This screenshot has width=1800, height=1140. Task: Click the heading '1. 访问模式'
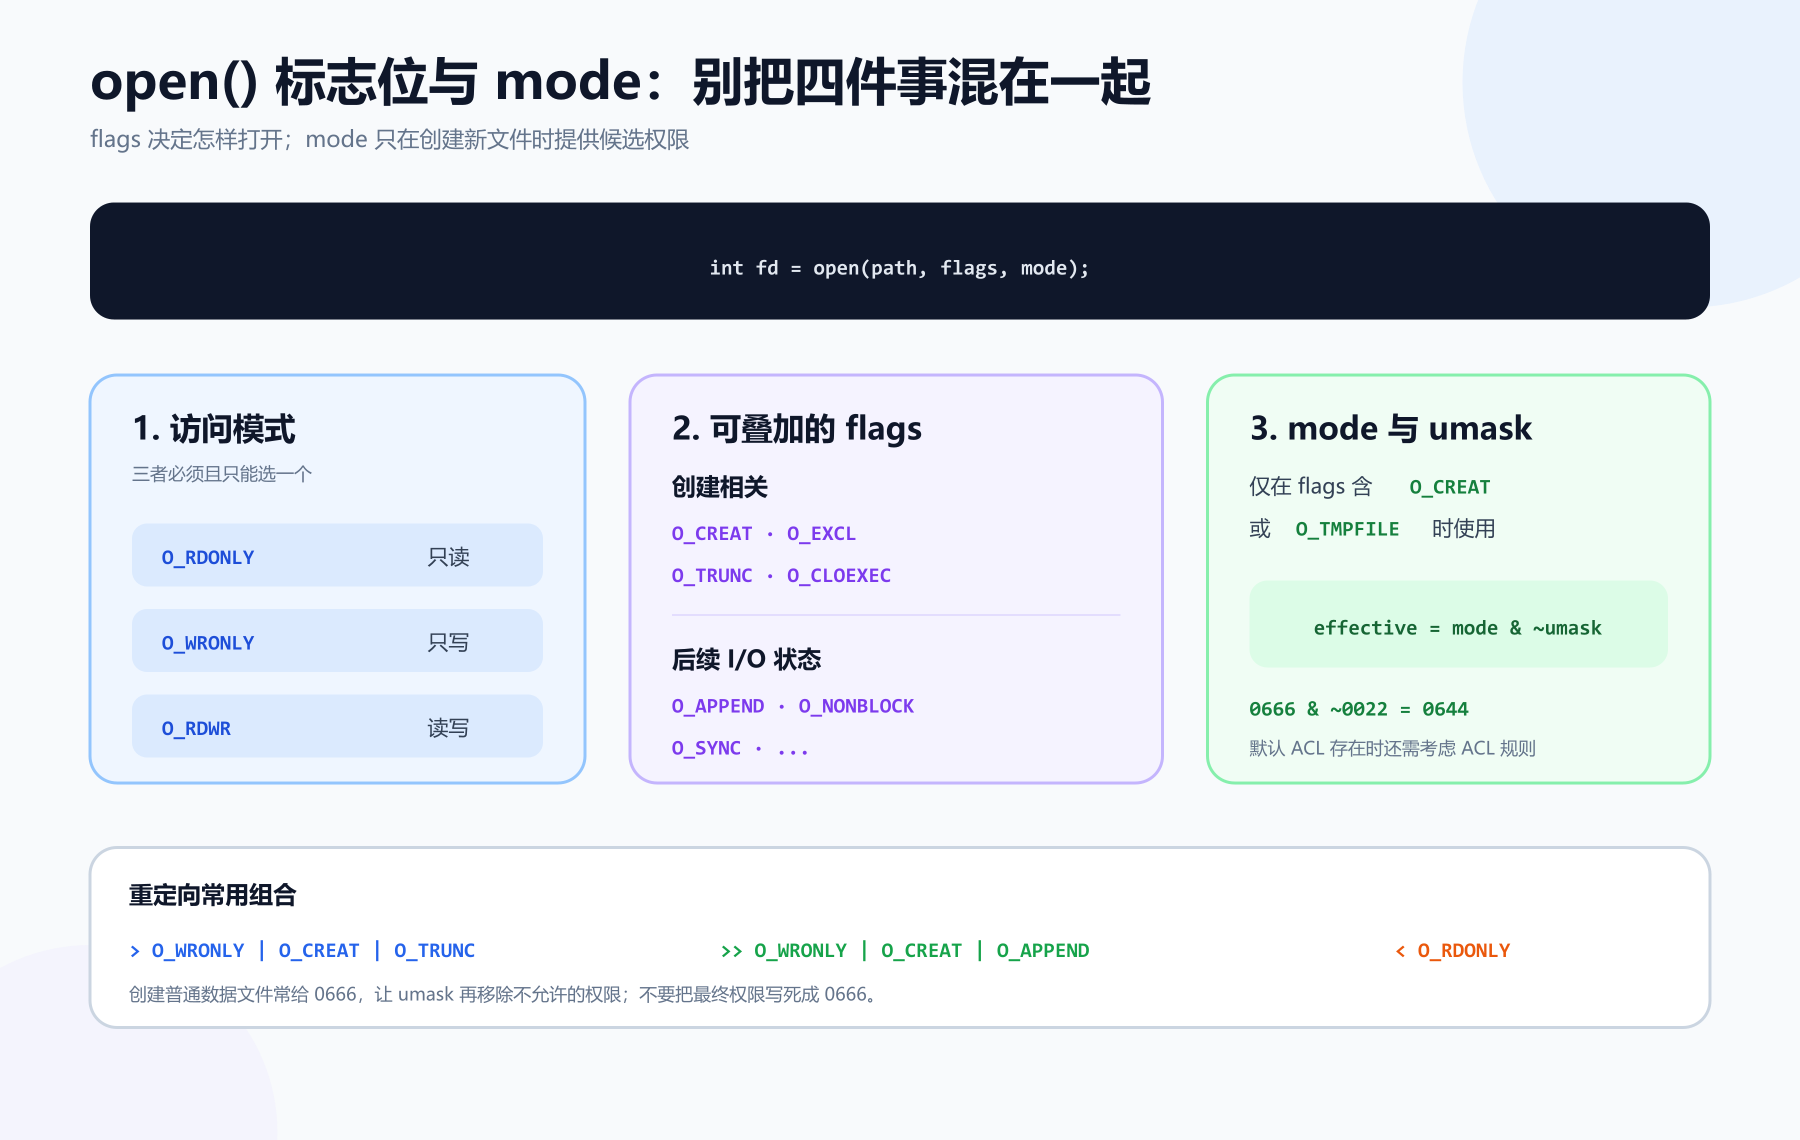[214, 429]
